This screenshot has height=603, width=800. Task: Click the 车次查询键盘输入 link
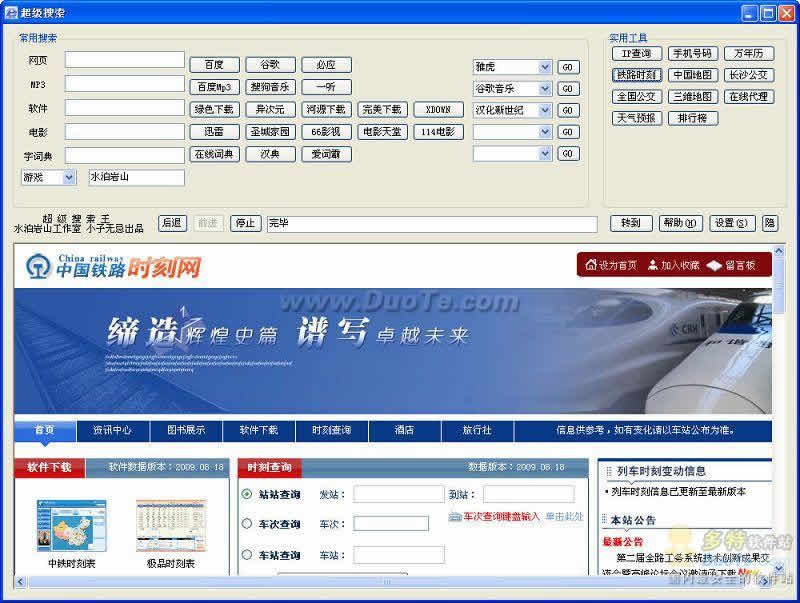(x=501, y=517)
